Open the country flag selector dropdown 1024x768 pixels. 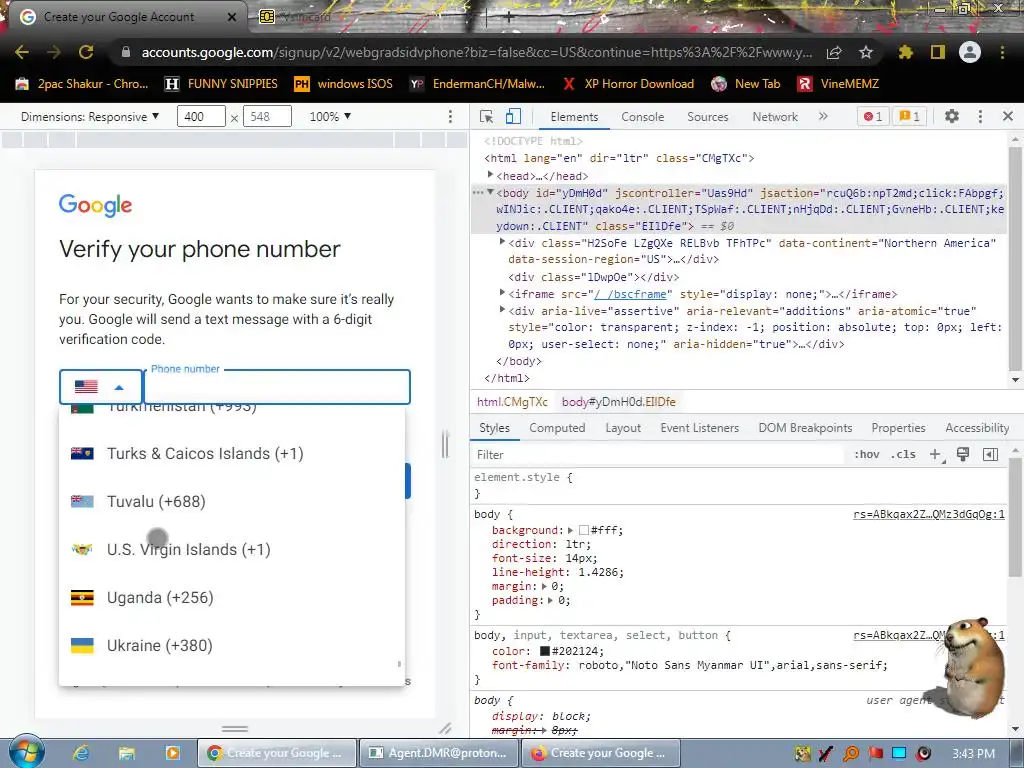click(x=101, y=387)
